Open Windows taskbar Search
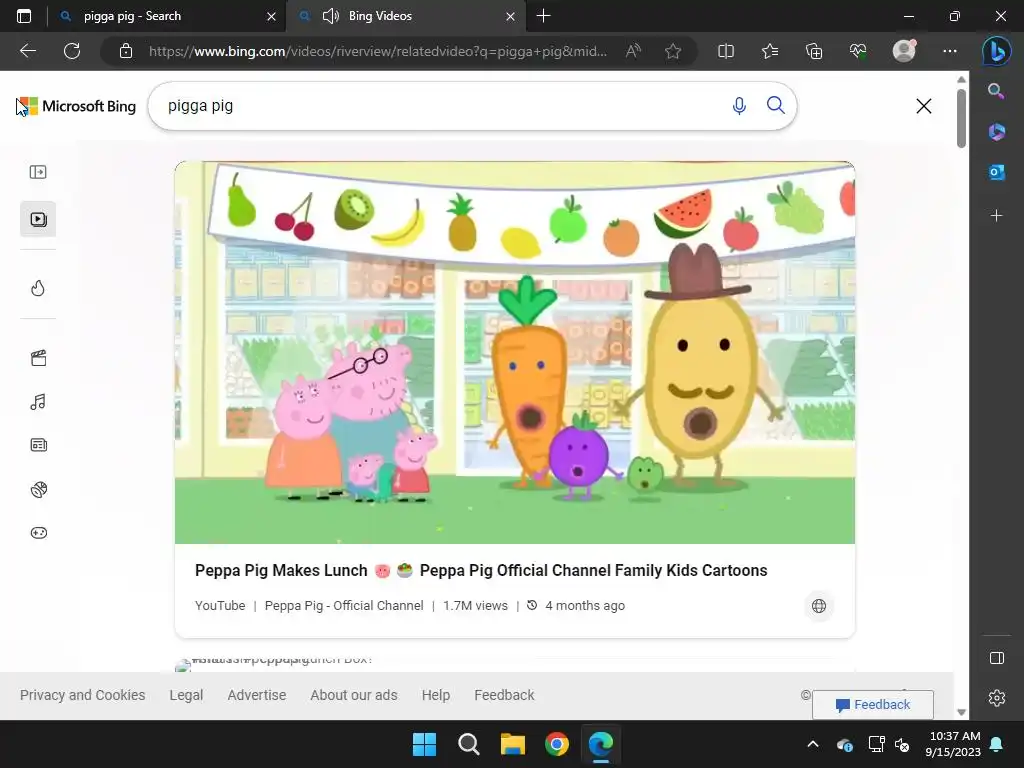Viewport: 1024px width, 768px height. pyautogui.click(x=468, y=744)
